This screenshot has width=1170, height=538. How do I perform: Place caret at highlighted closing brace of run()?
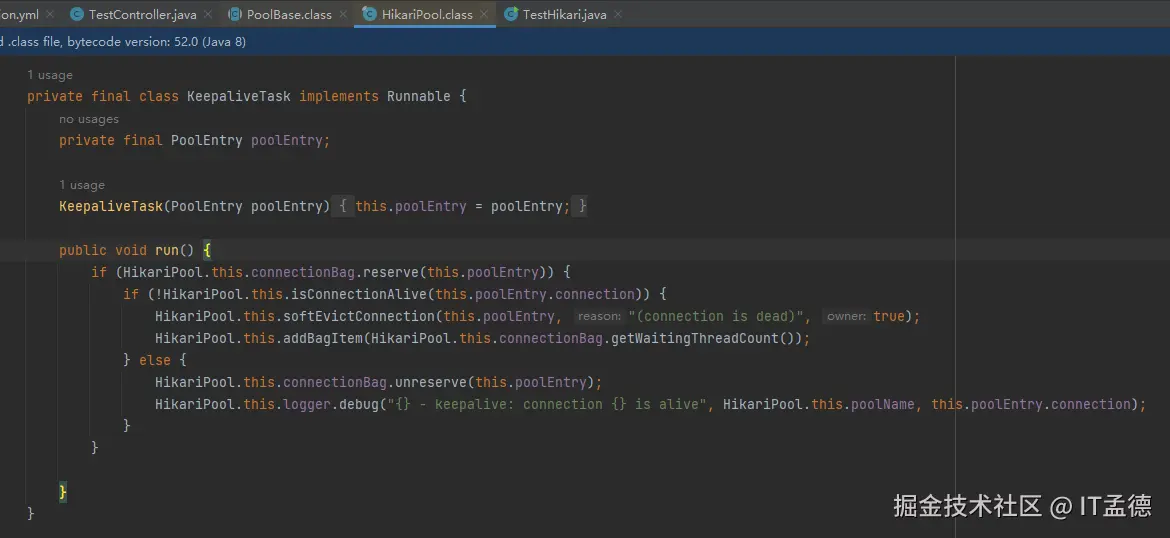[63, 492]
